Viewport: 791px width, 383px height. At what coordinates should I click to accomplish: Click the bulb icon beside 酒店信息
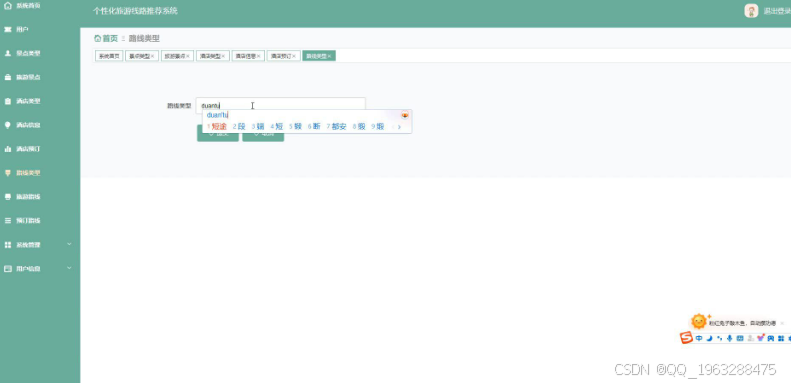[8, 125]
